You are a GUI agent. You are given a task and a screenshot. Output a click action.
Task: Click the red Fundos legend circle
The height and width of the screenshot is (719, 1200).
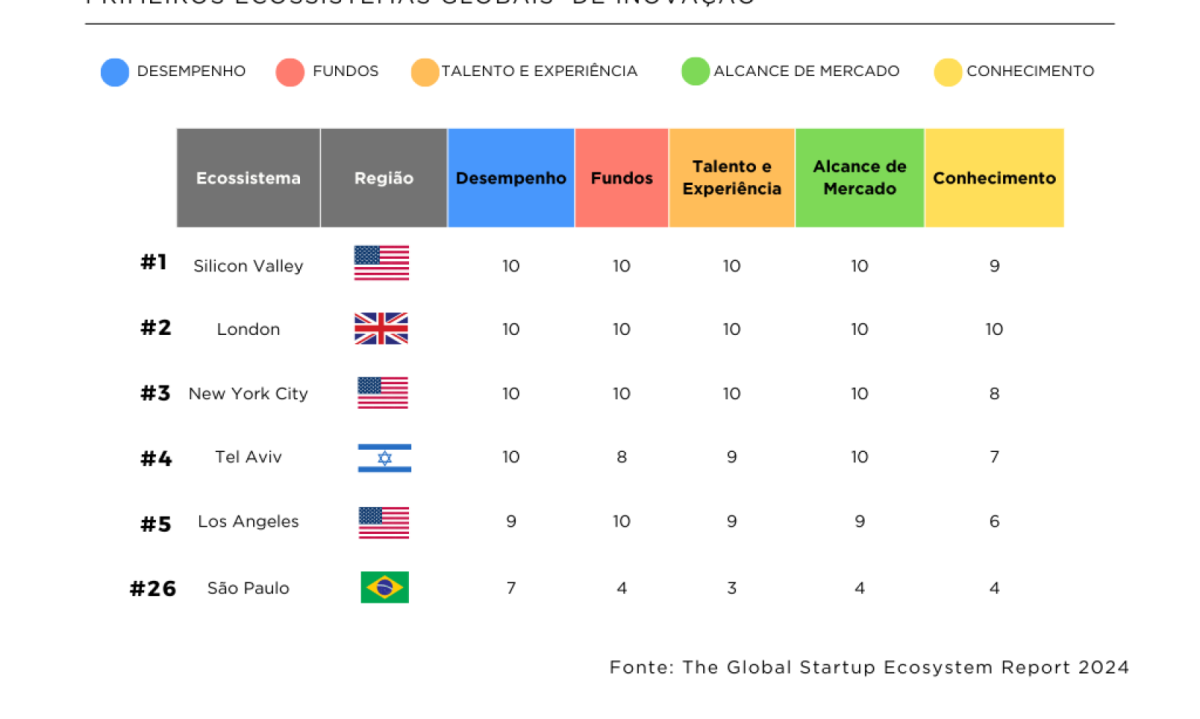tap(290, 72)
